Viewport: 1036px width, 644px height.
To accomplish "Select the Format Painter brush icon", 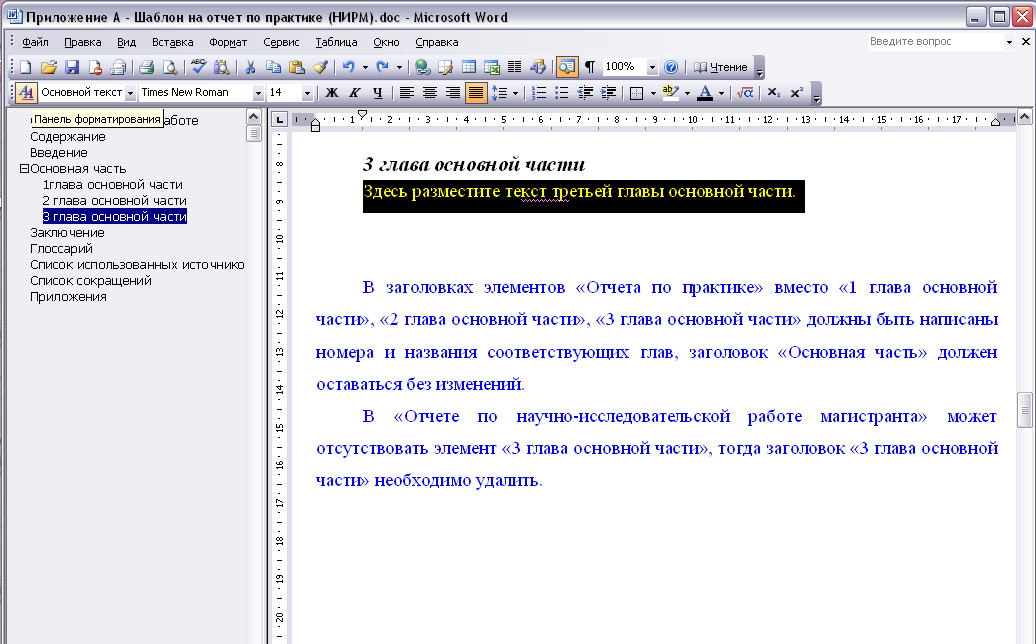I will (320, 67).
